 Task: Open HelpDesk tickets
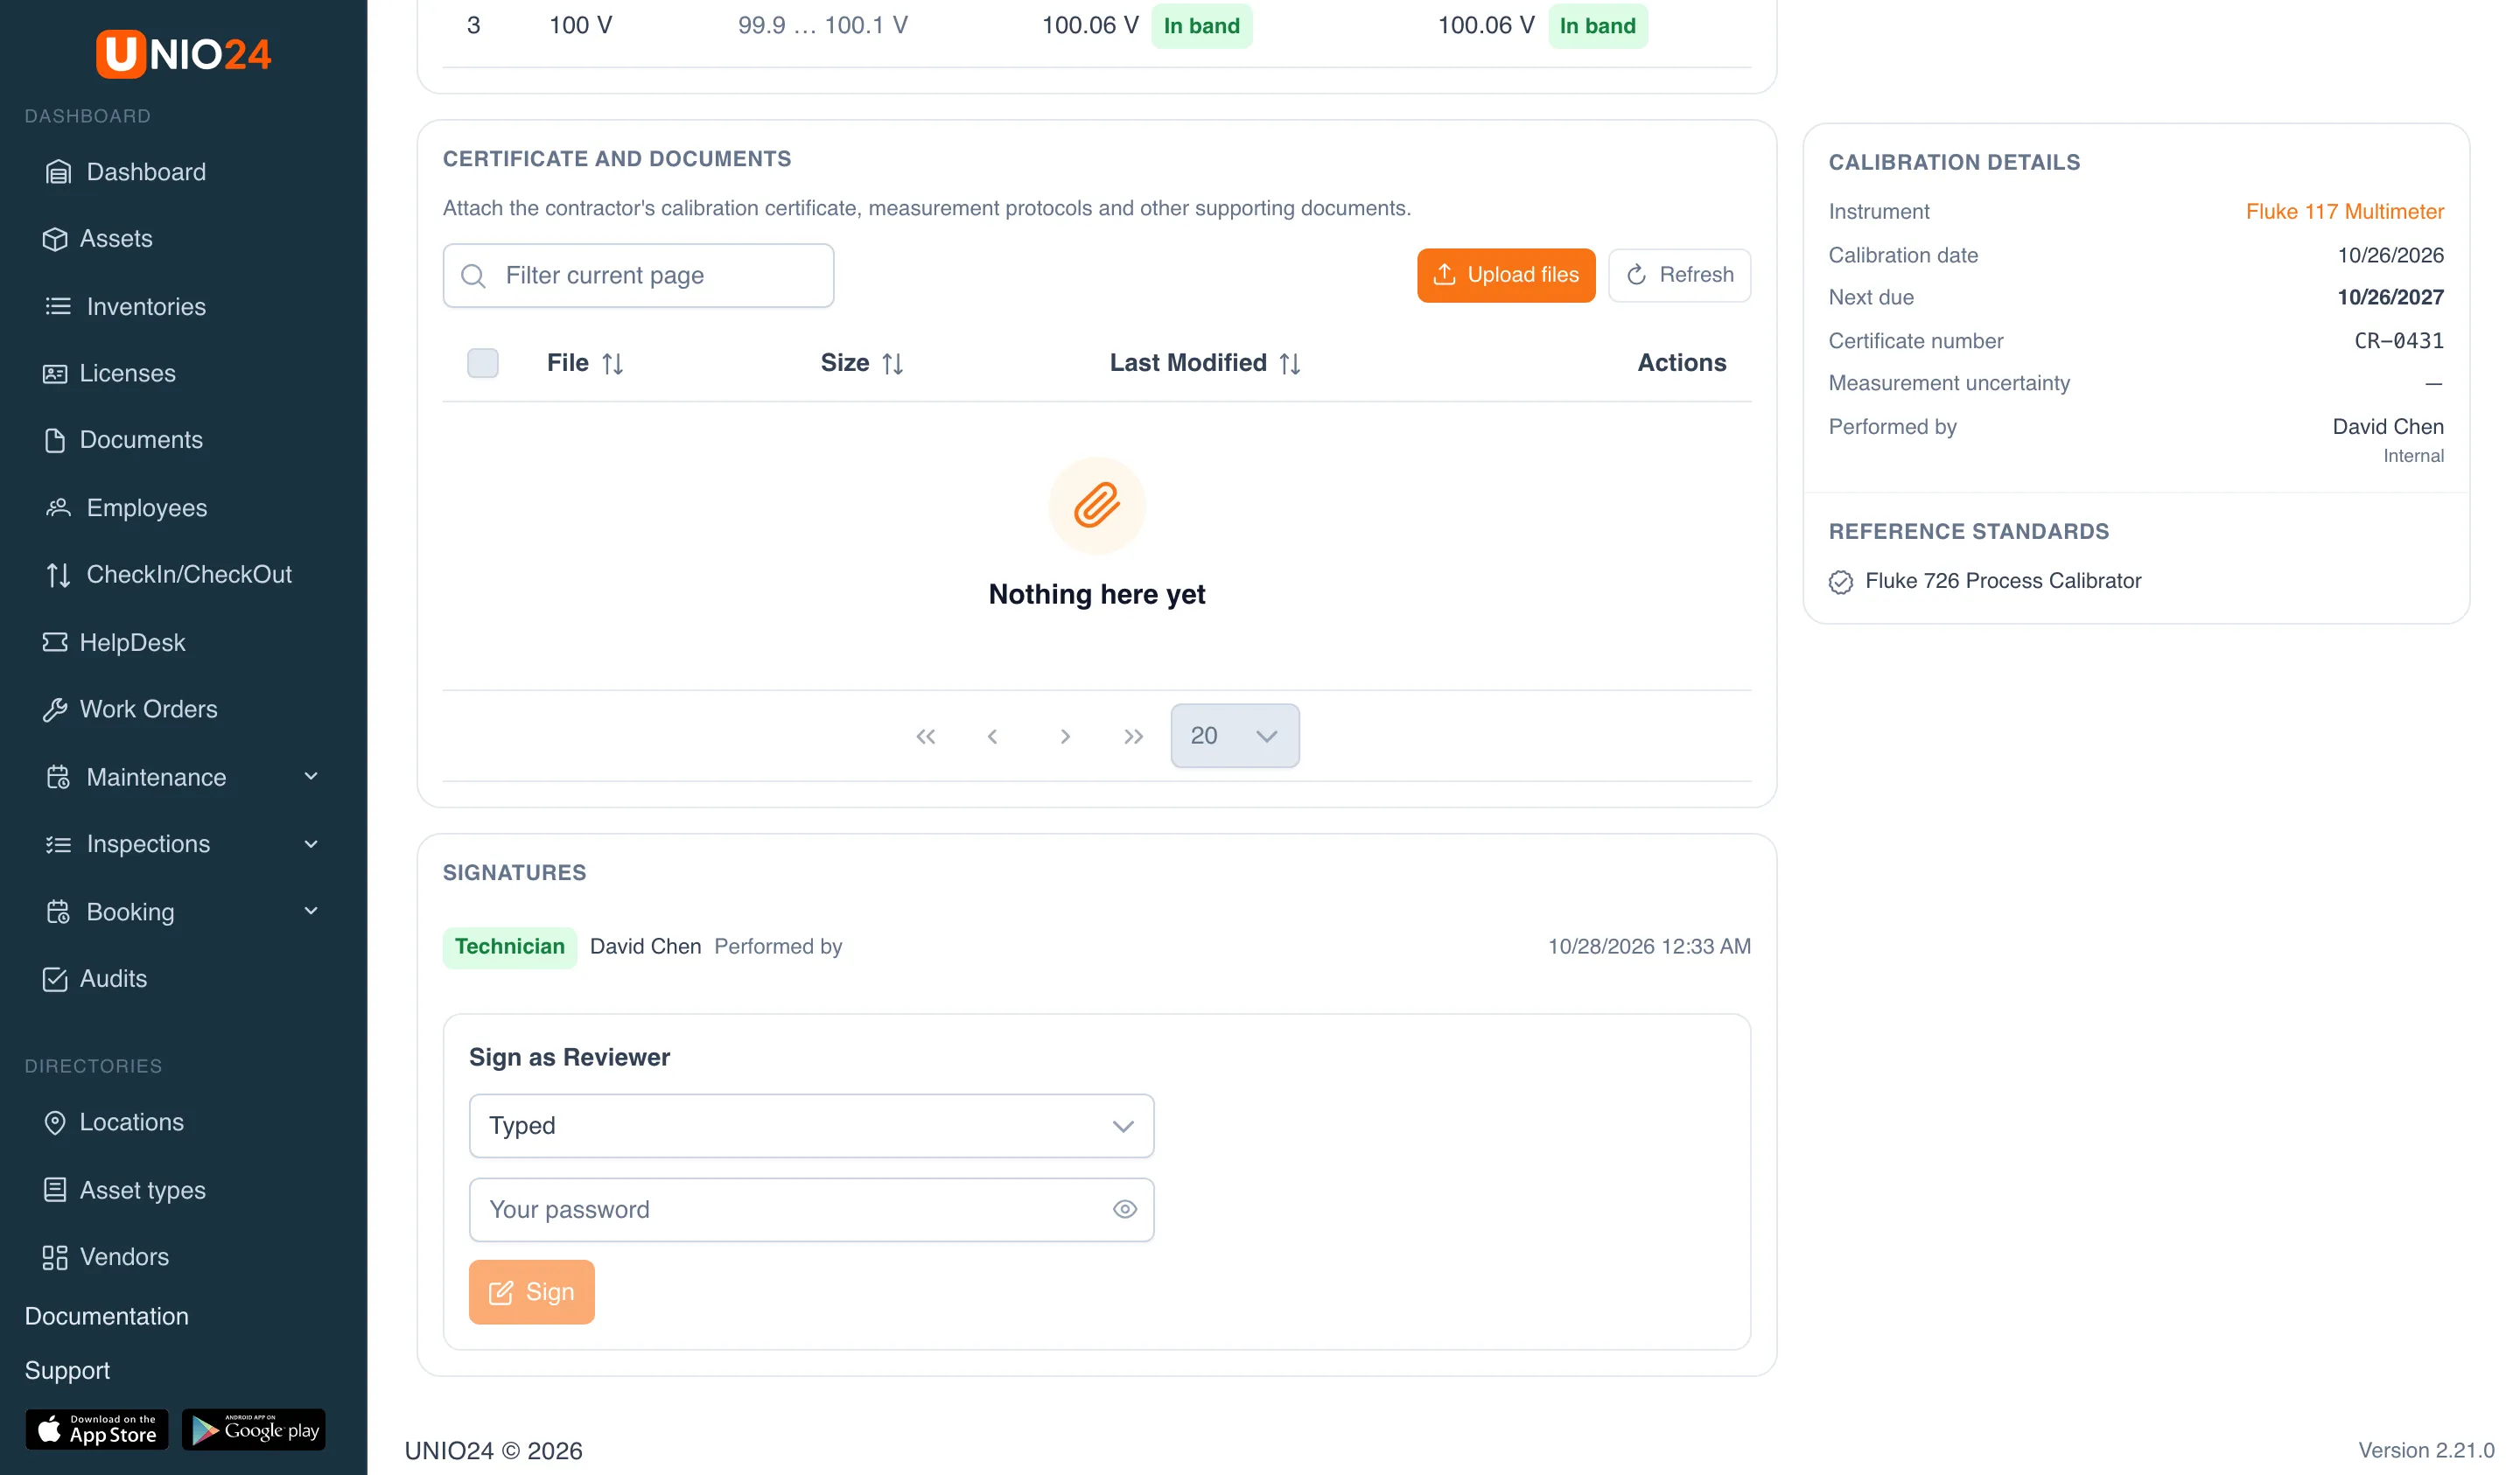click(115, 642)
